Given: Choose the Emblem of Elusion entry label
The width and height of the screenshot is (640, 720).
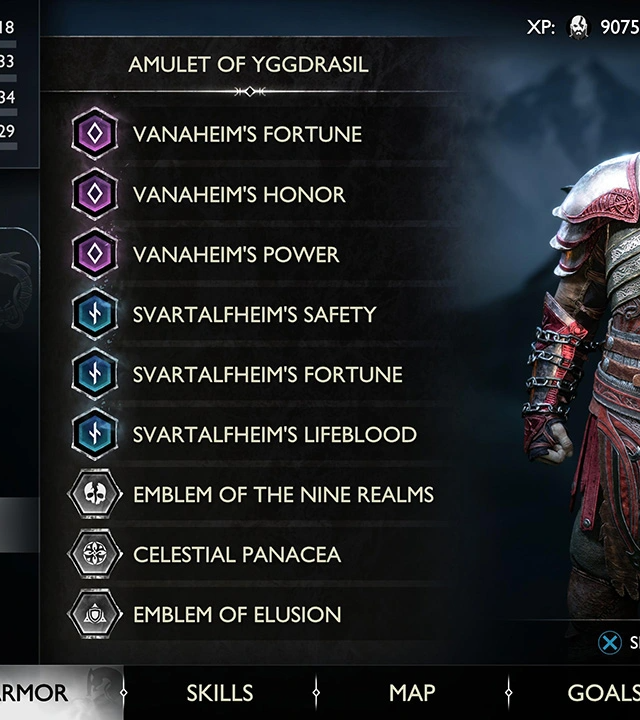Looking at the screenshot, I should pos(237,614).
